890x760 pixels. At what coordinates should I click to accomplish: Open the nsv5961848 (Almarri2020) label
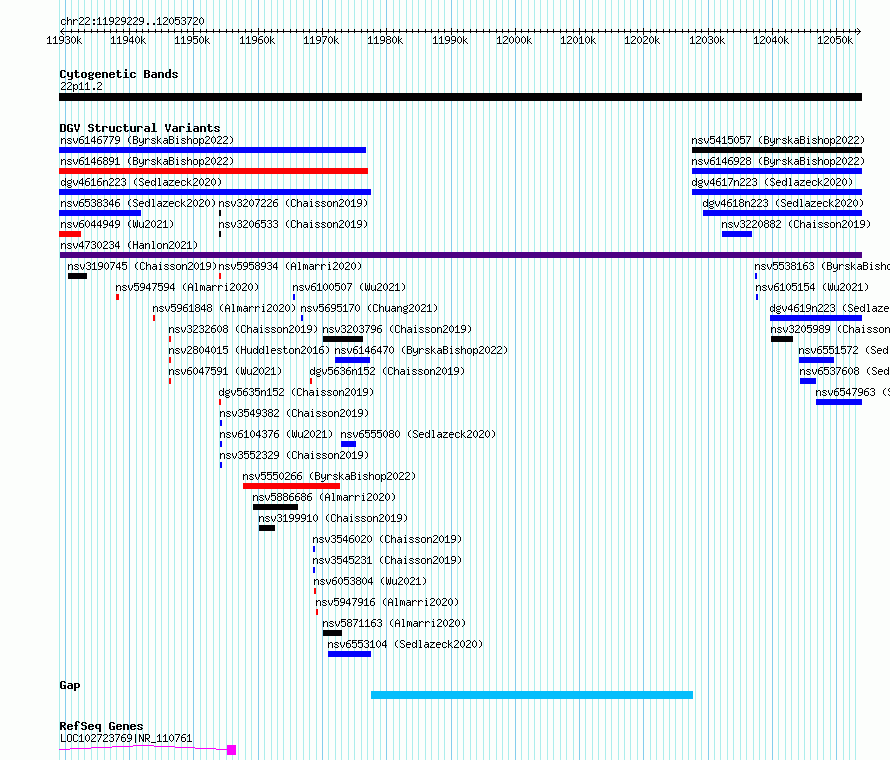pyautogui.click(x=224, y=308)
